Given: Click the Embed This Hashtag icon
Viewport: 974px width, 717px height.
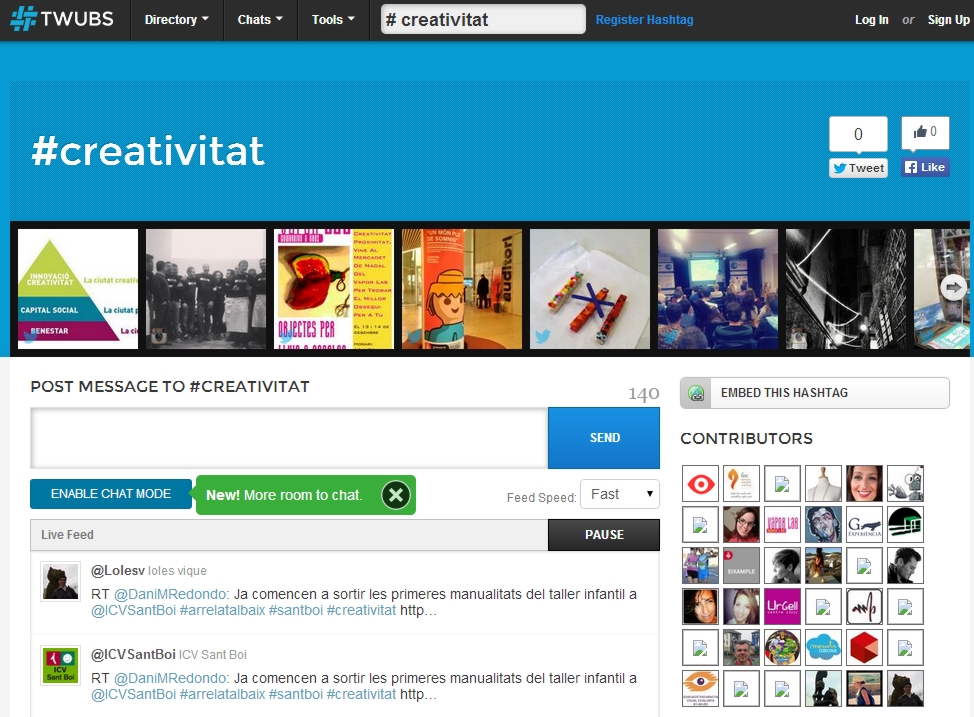Looking at the screenshot, I should tap(696, 393).
